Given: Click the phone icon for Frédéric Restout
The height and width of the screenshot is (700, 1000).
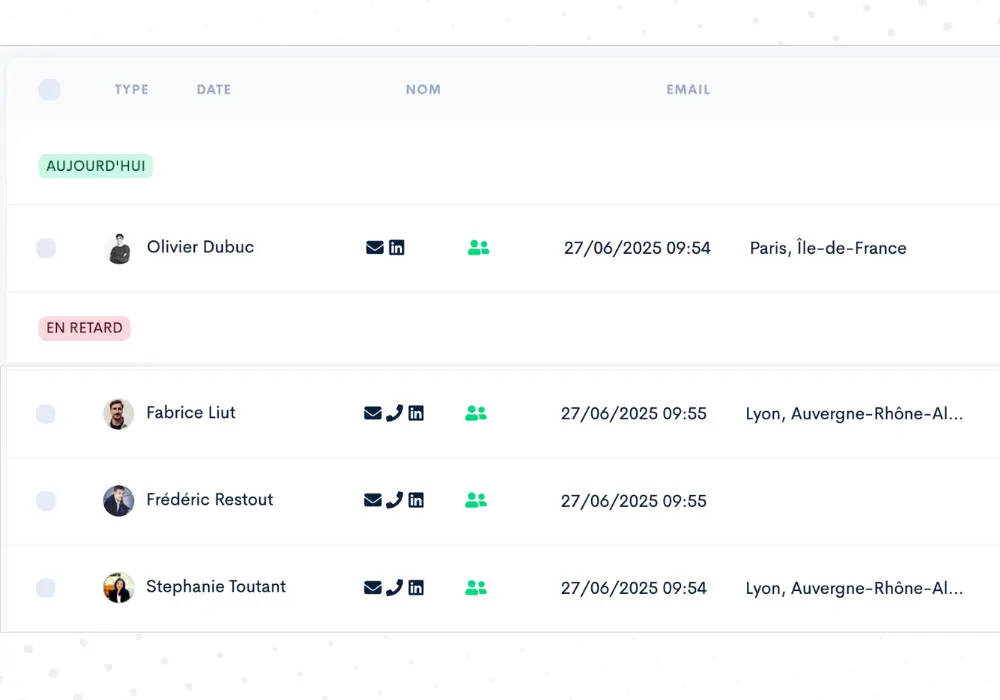Looking at the screenshot, I should click(x=395, y=500).
